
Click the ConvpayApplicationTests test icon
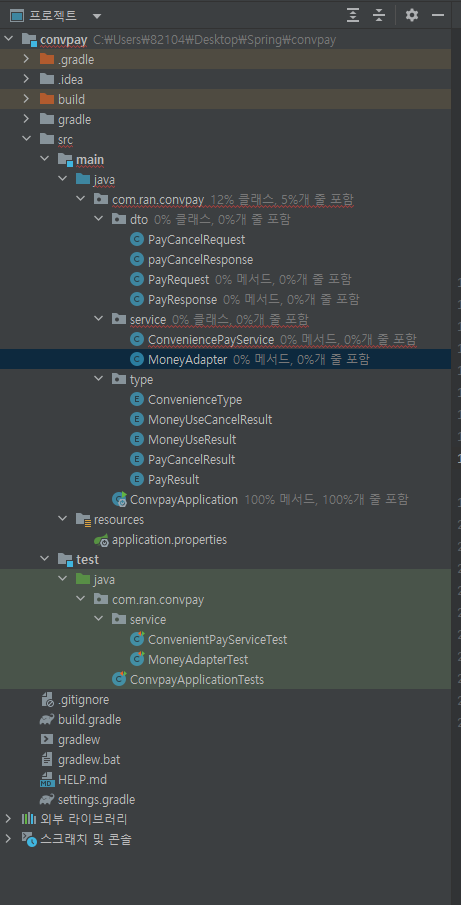119,679
